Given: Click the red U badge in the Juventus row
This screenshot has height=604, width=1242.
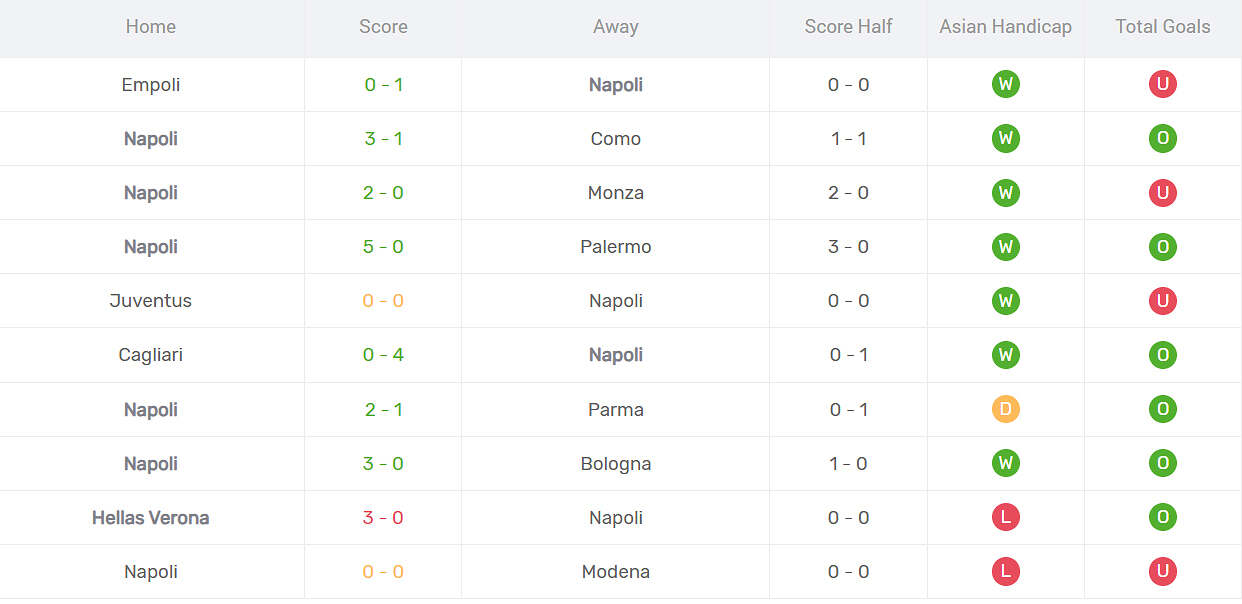Looking at the screenshot, I should click(1162, 301).
